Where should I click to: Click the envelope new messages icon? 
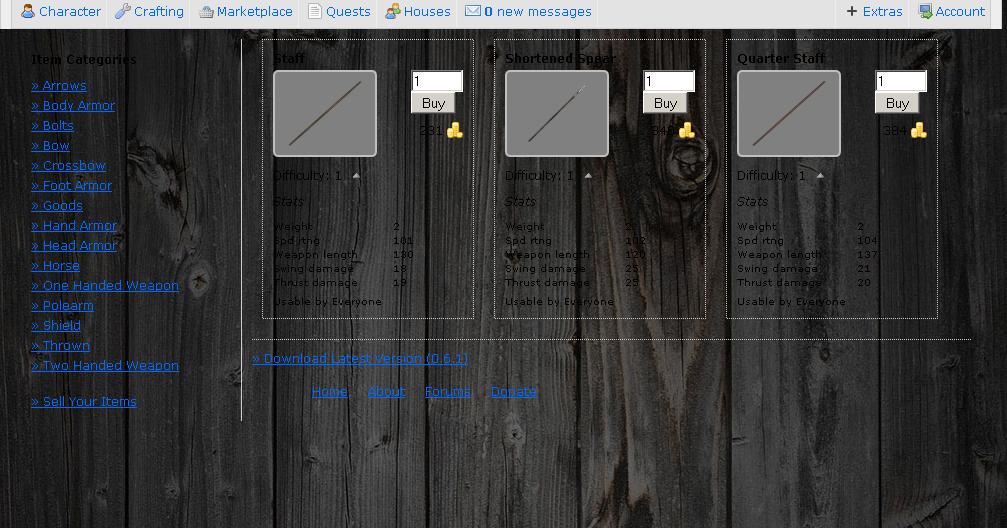tap(473, 12)
